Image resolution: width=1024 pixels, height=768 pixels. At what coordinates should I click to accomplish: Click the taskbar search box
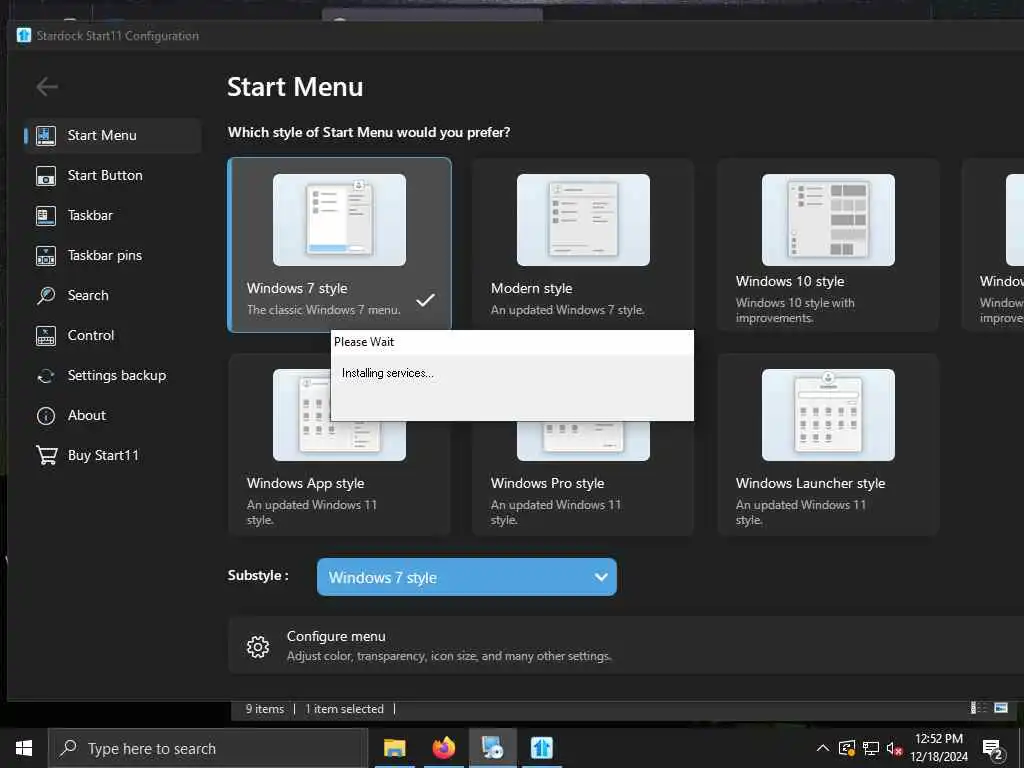tap(208, 748)
